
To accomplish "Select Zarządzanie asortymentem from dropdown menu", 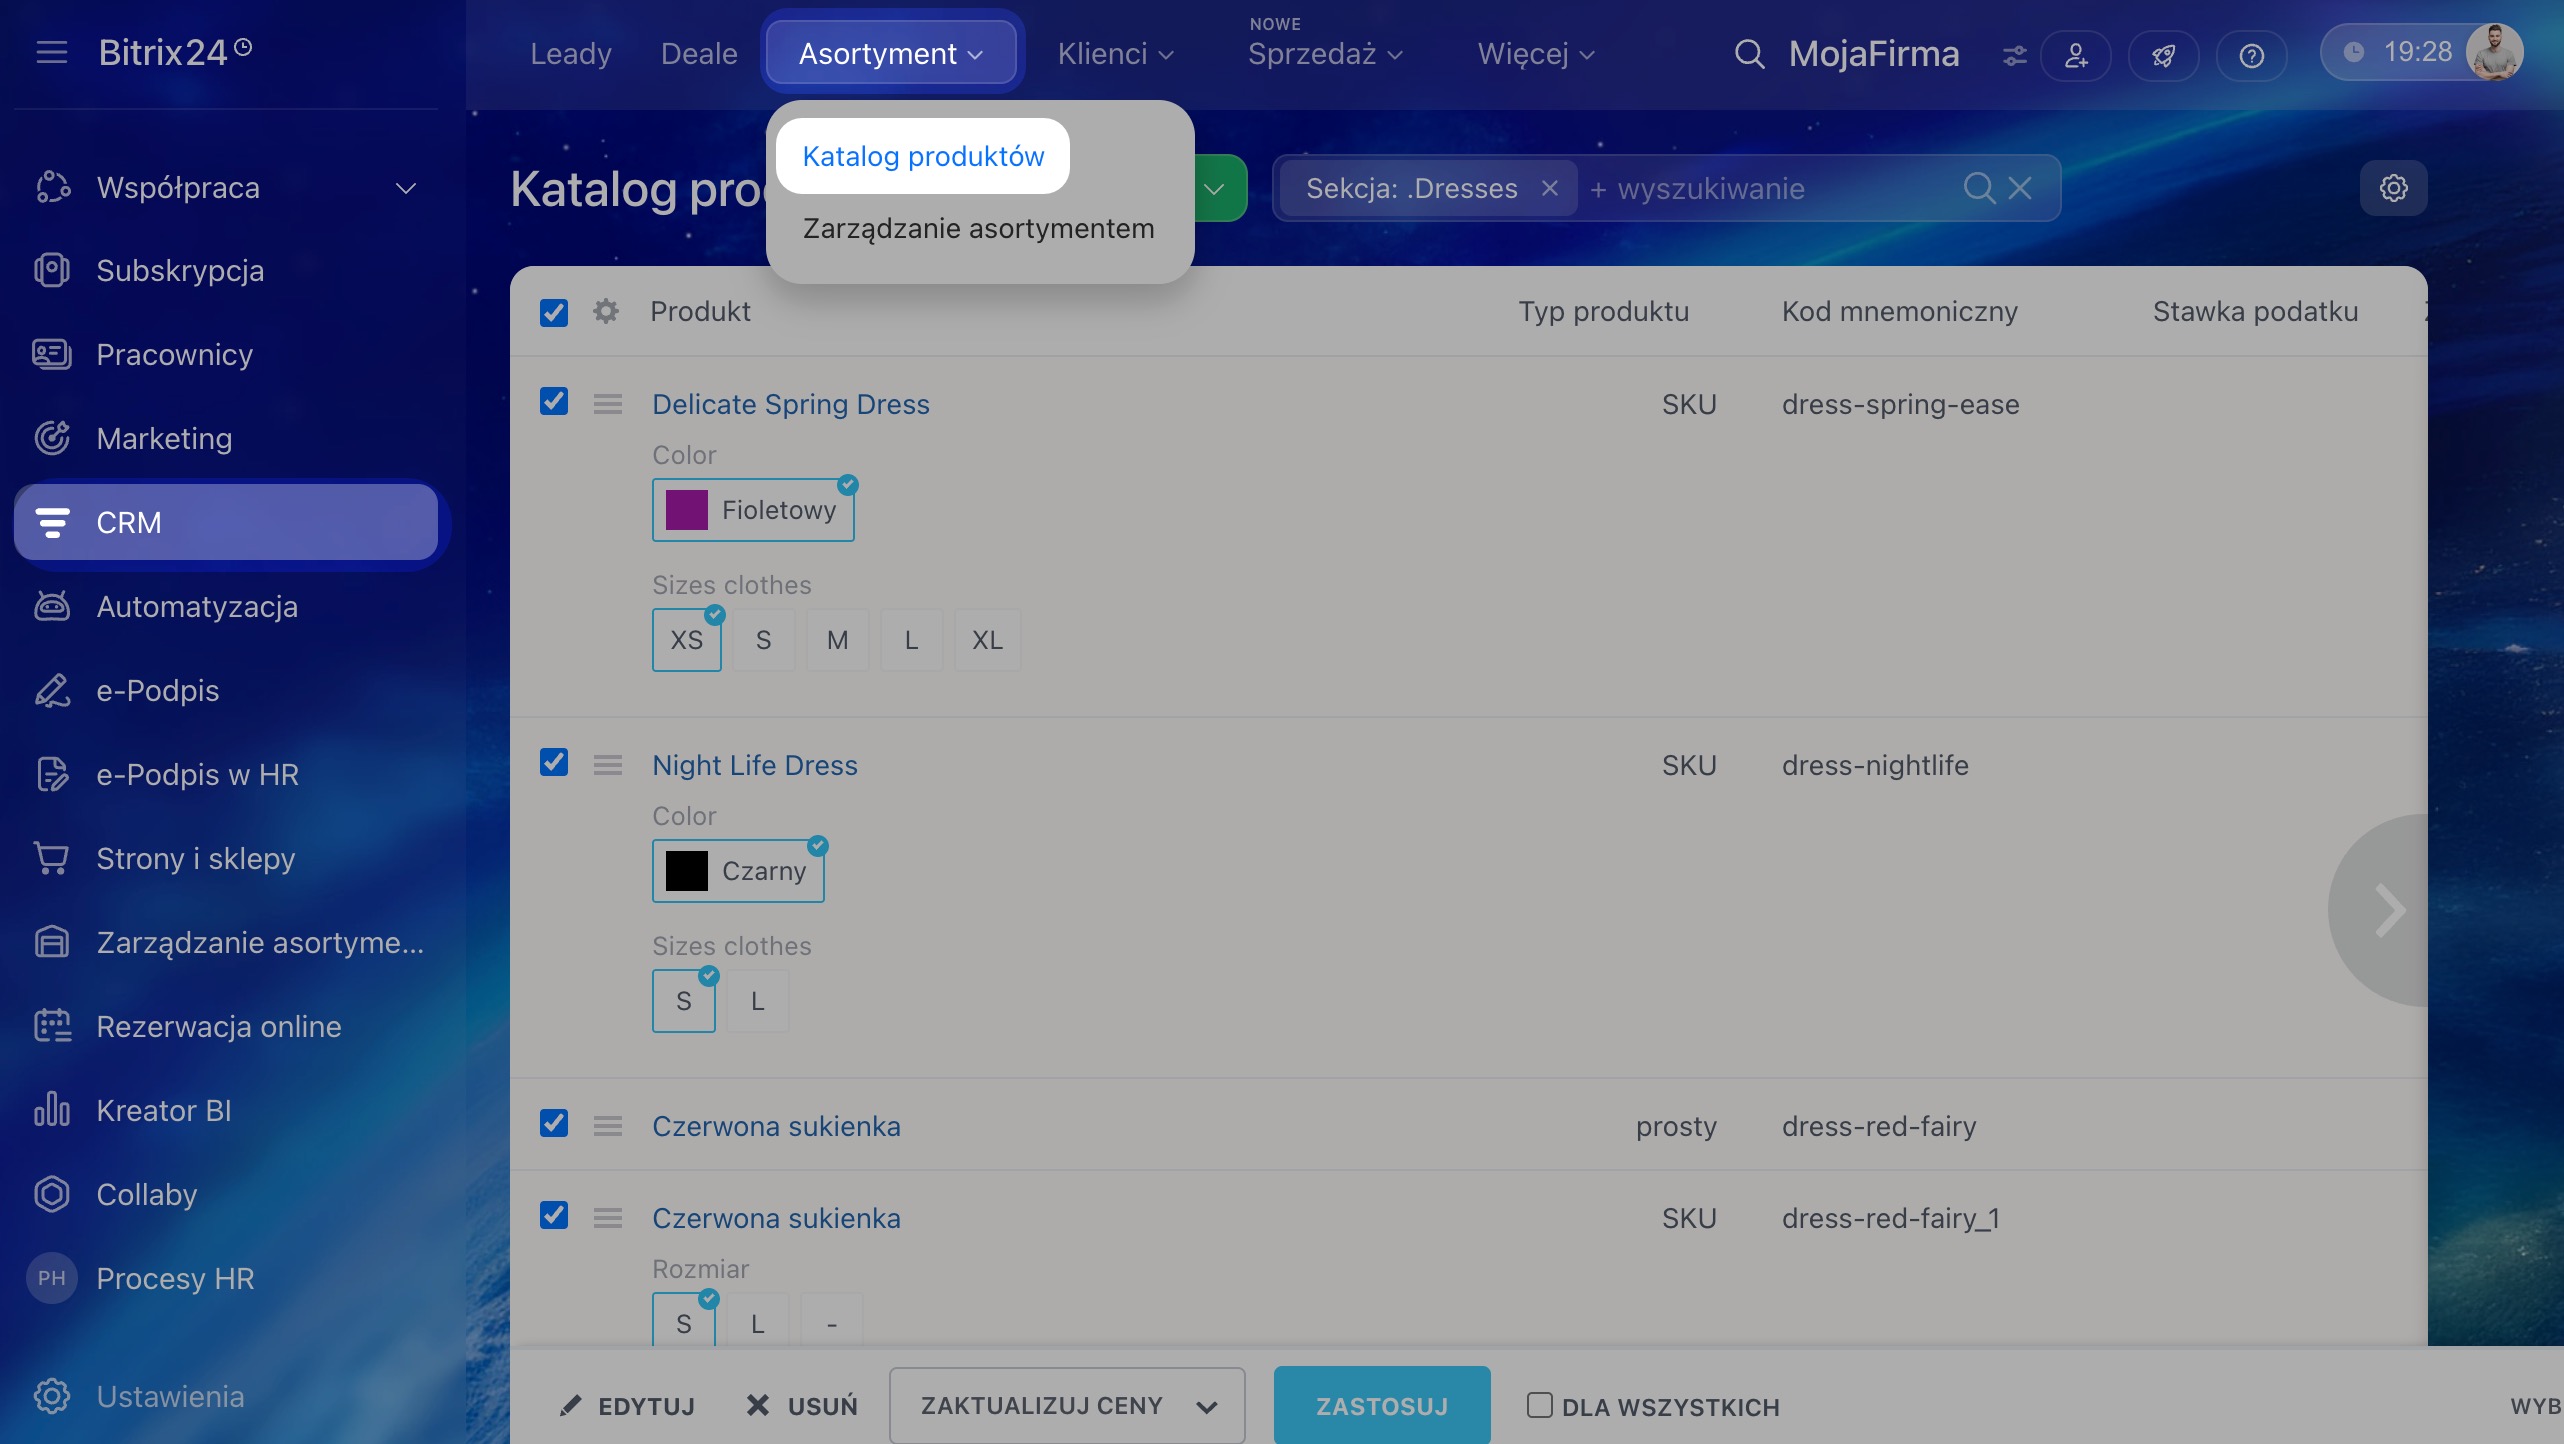I will (978, 229).
